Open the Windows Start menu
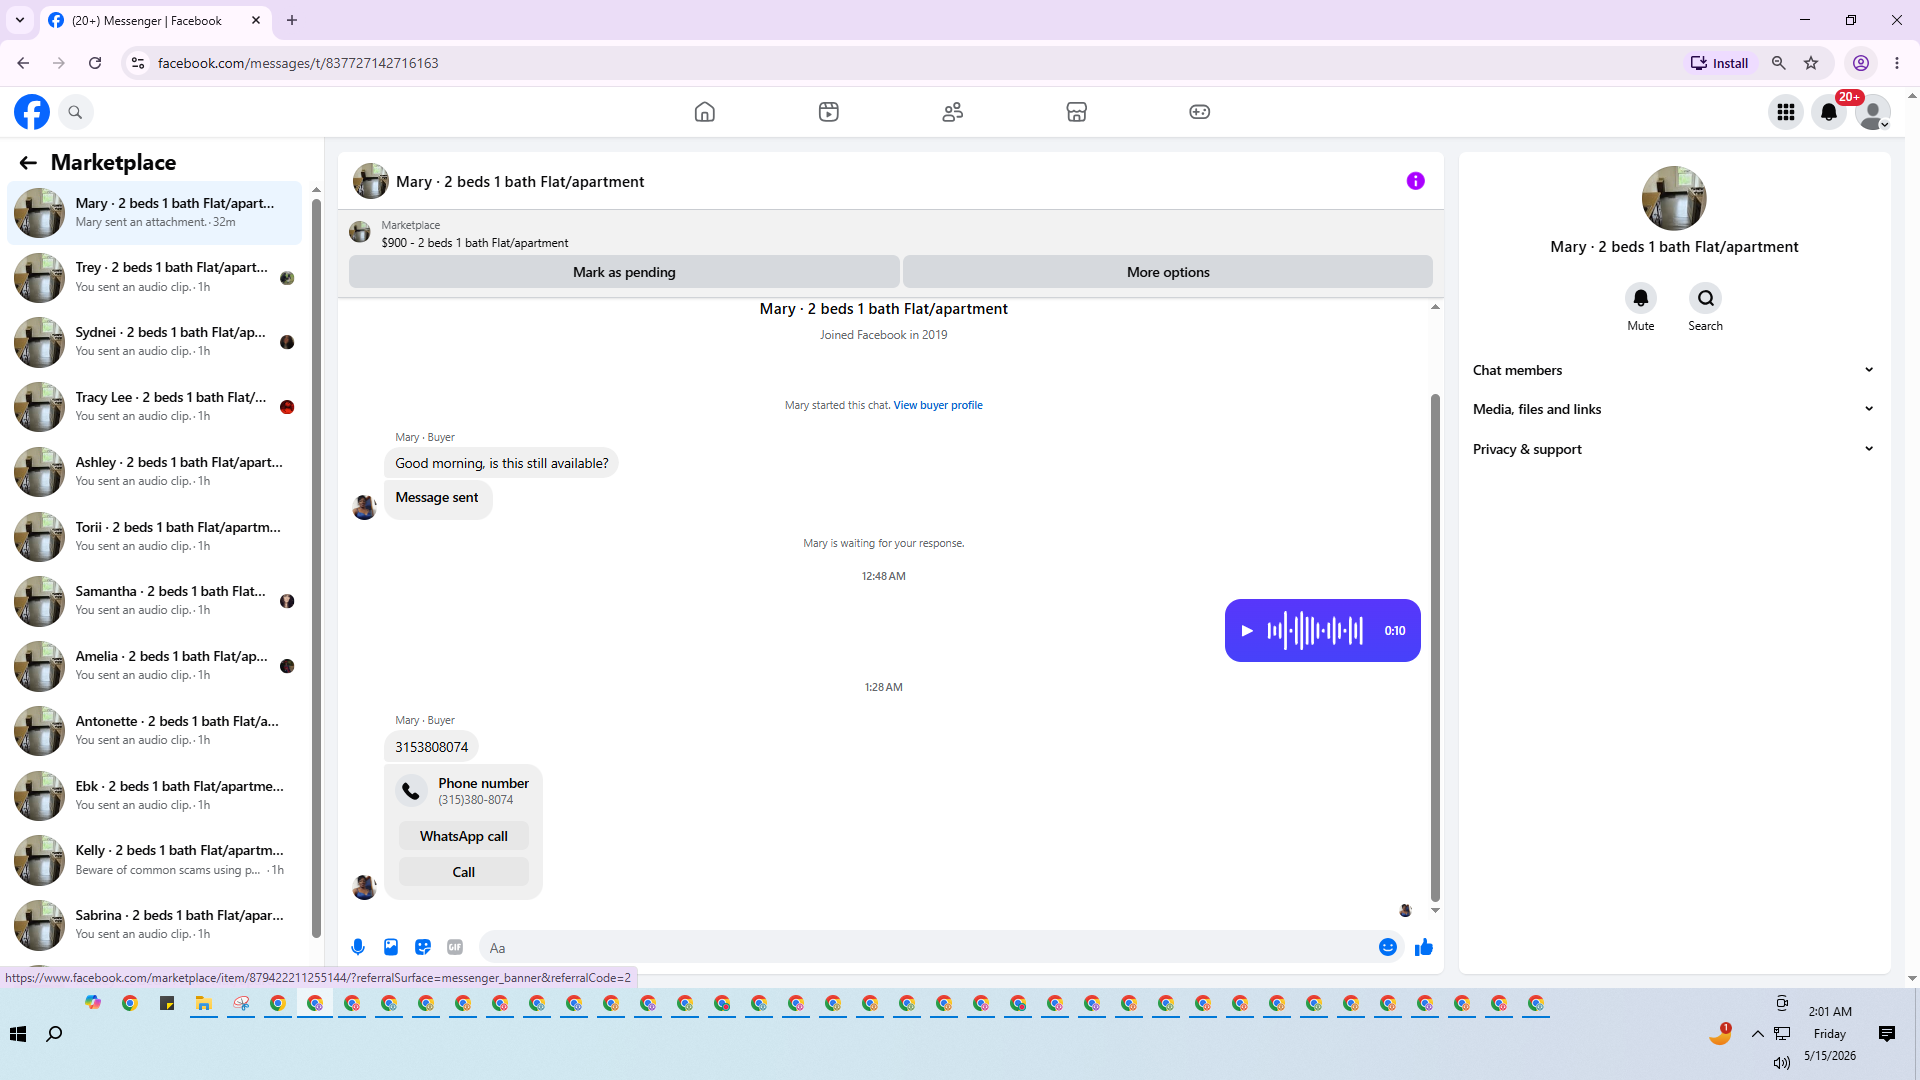The image size is (1920, 1080). point(18,1034)
